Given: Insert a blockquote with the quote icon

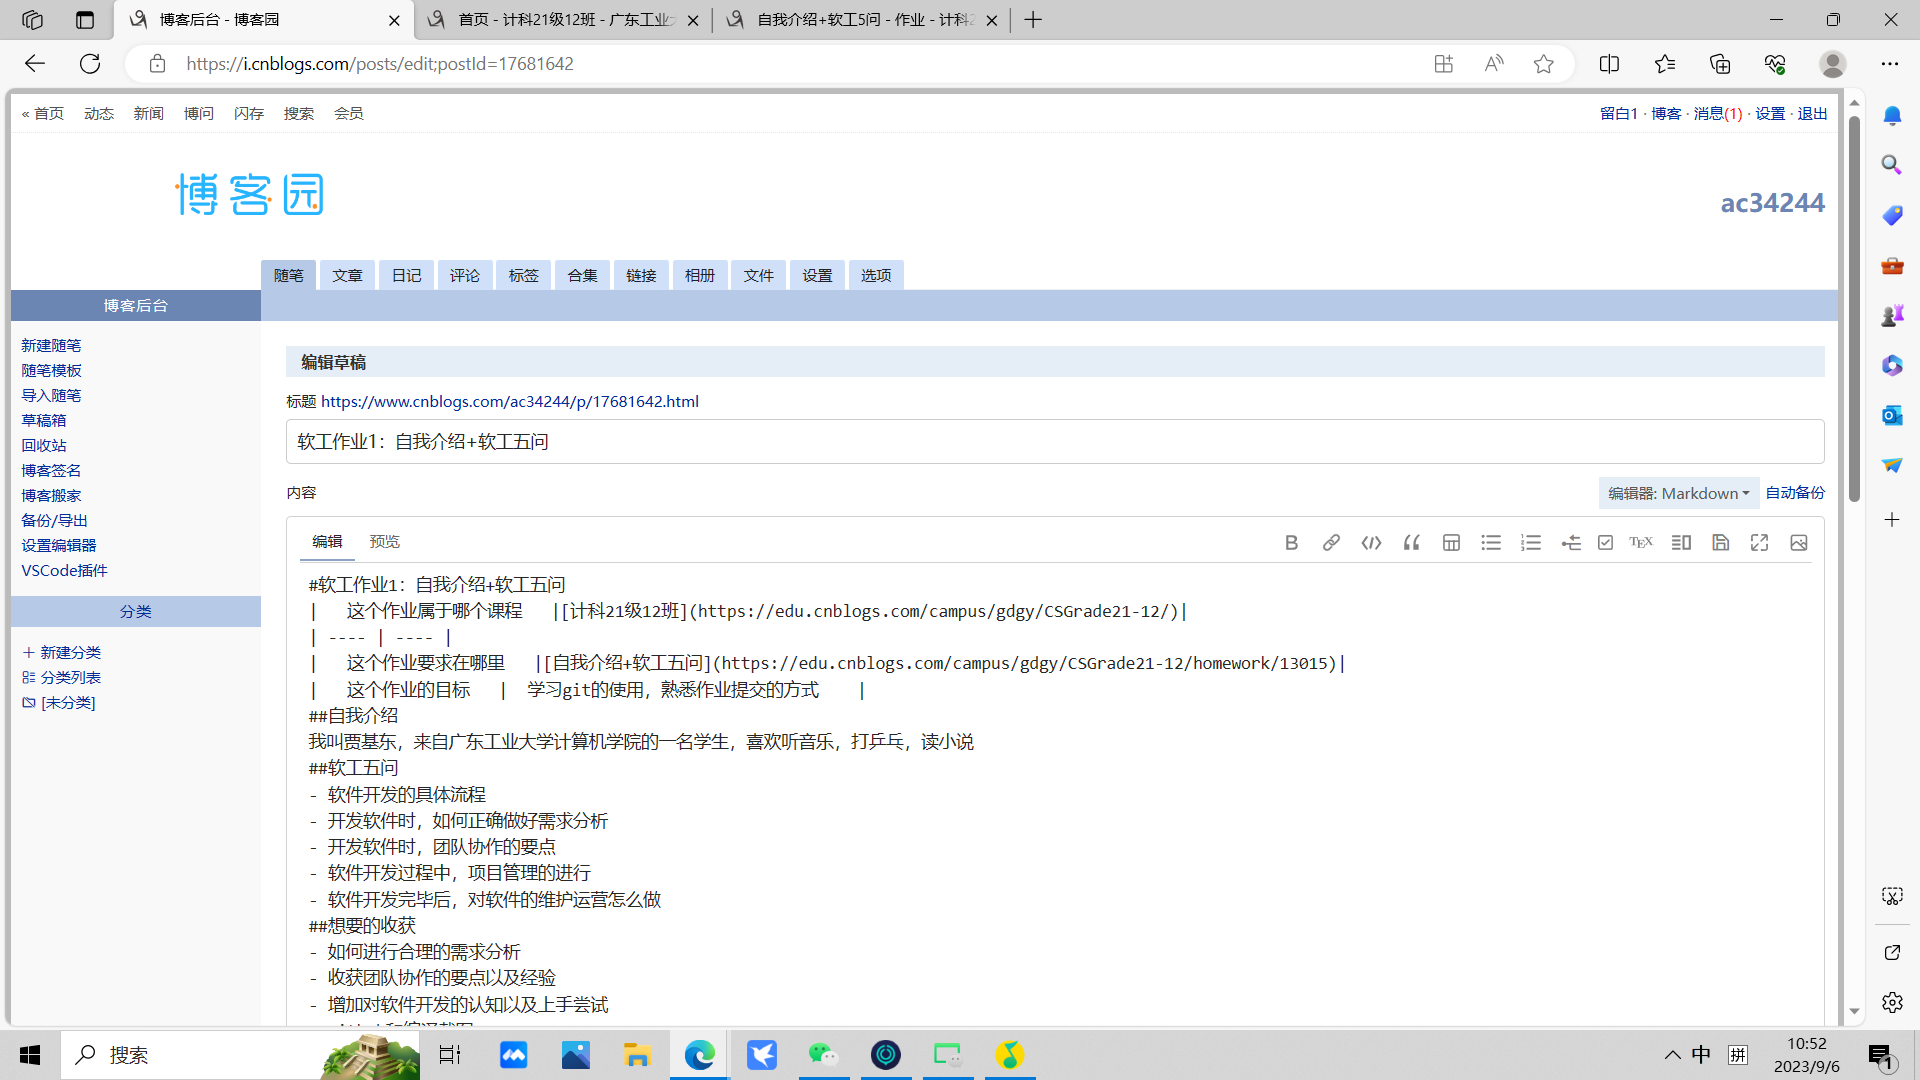Looking at the screenshot, I should (1411, 543).
